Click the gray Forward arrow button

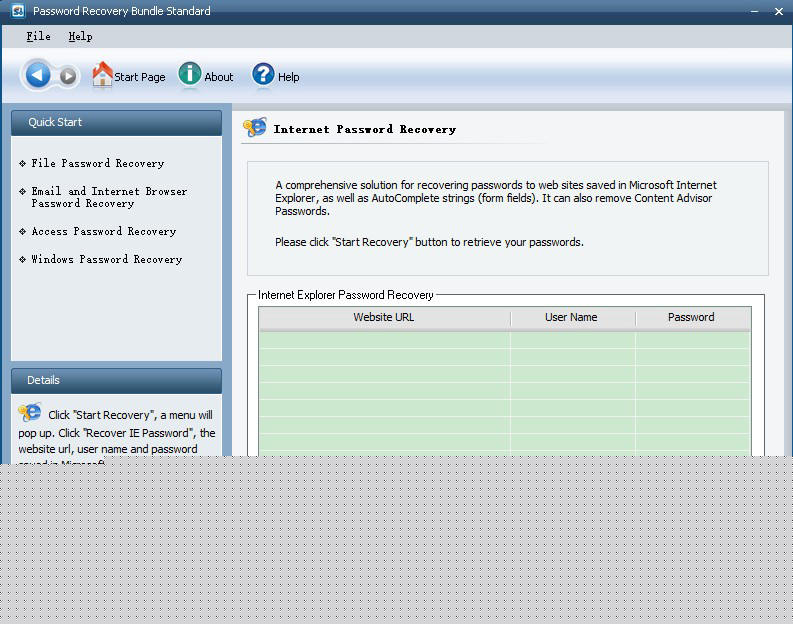click(68, 76)
